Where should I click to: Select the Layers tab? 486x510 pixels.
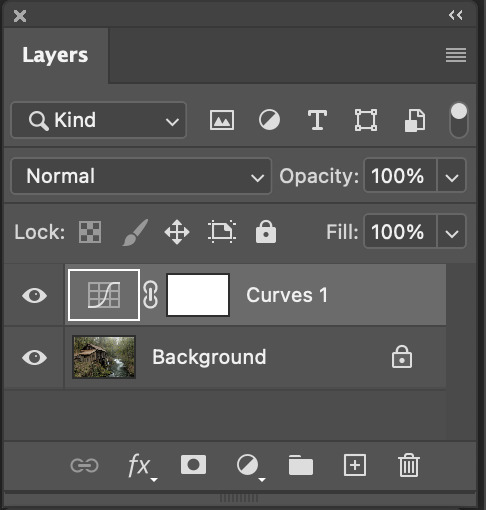55,55
